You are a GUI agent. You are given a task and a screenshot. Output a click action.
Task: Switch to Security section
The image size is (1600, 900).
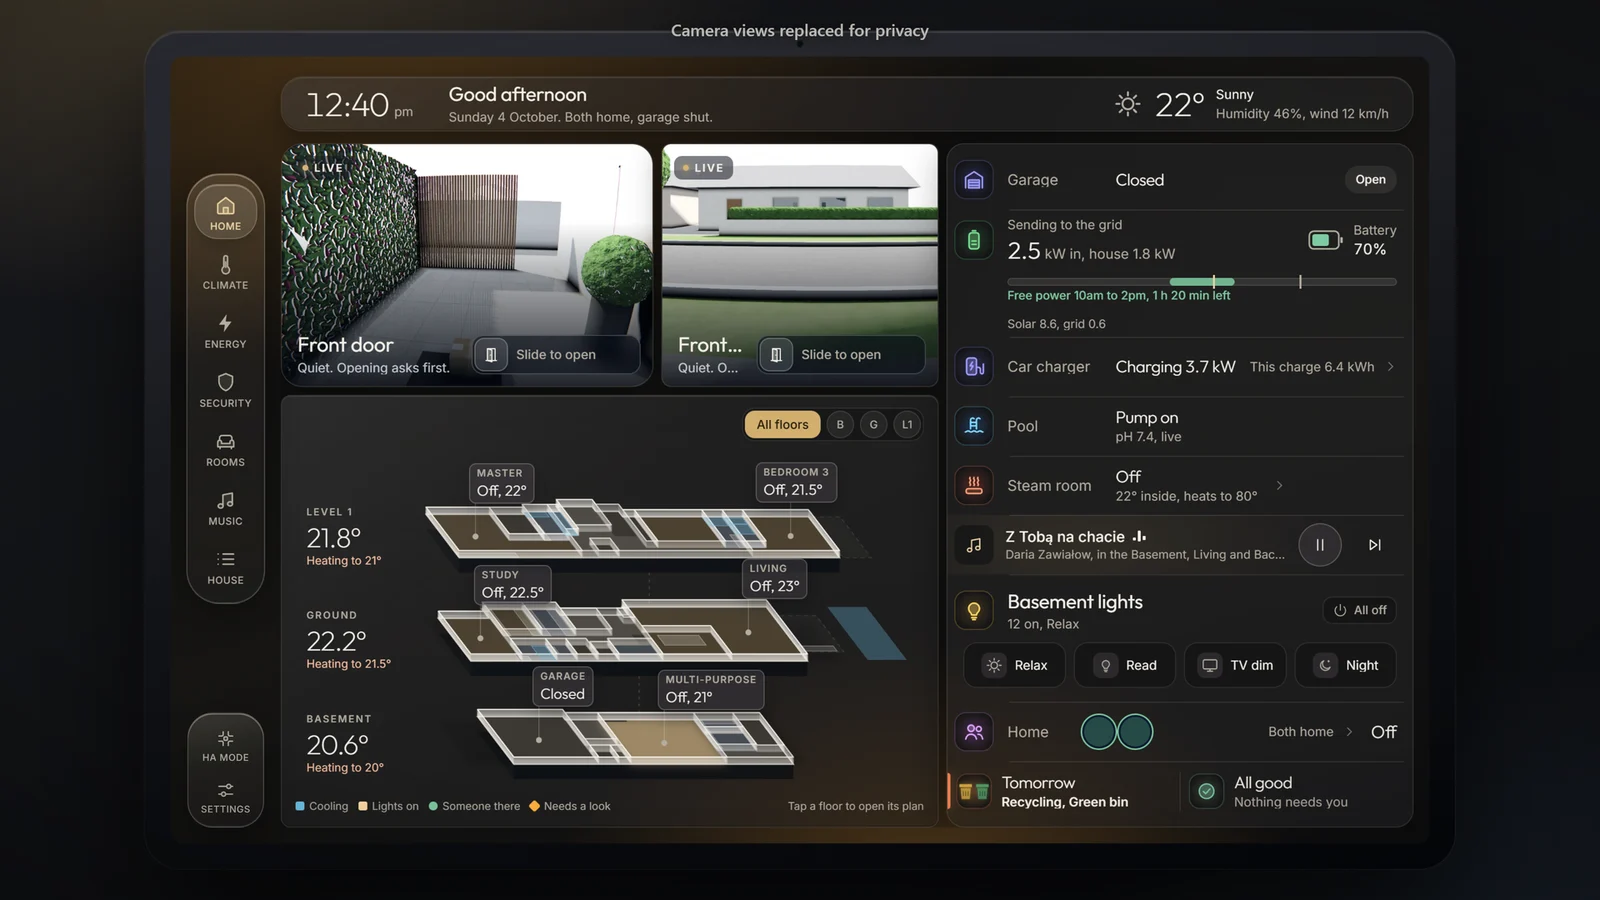pos(225,390)
